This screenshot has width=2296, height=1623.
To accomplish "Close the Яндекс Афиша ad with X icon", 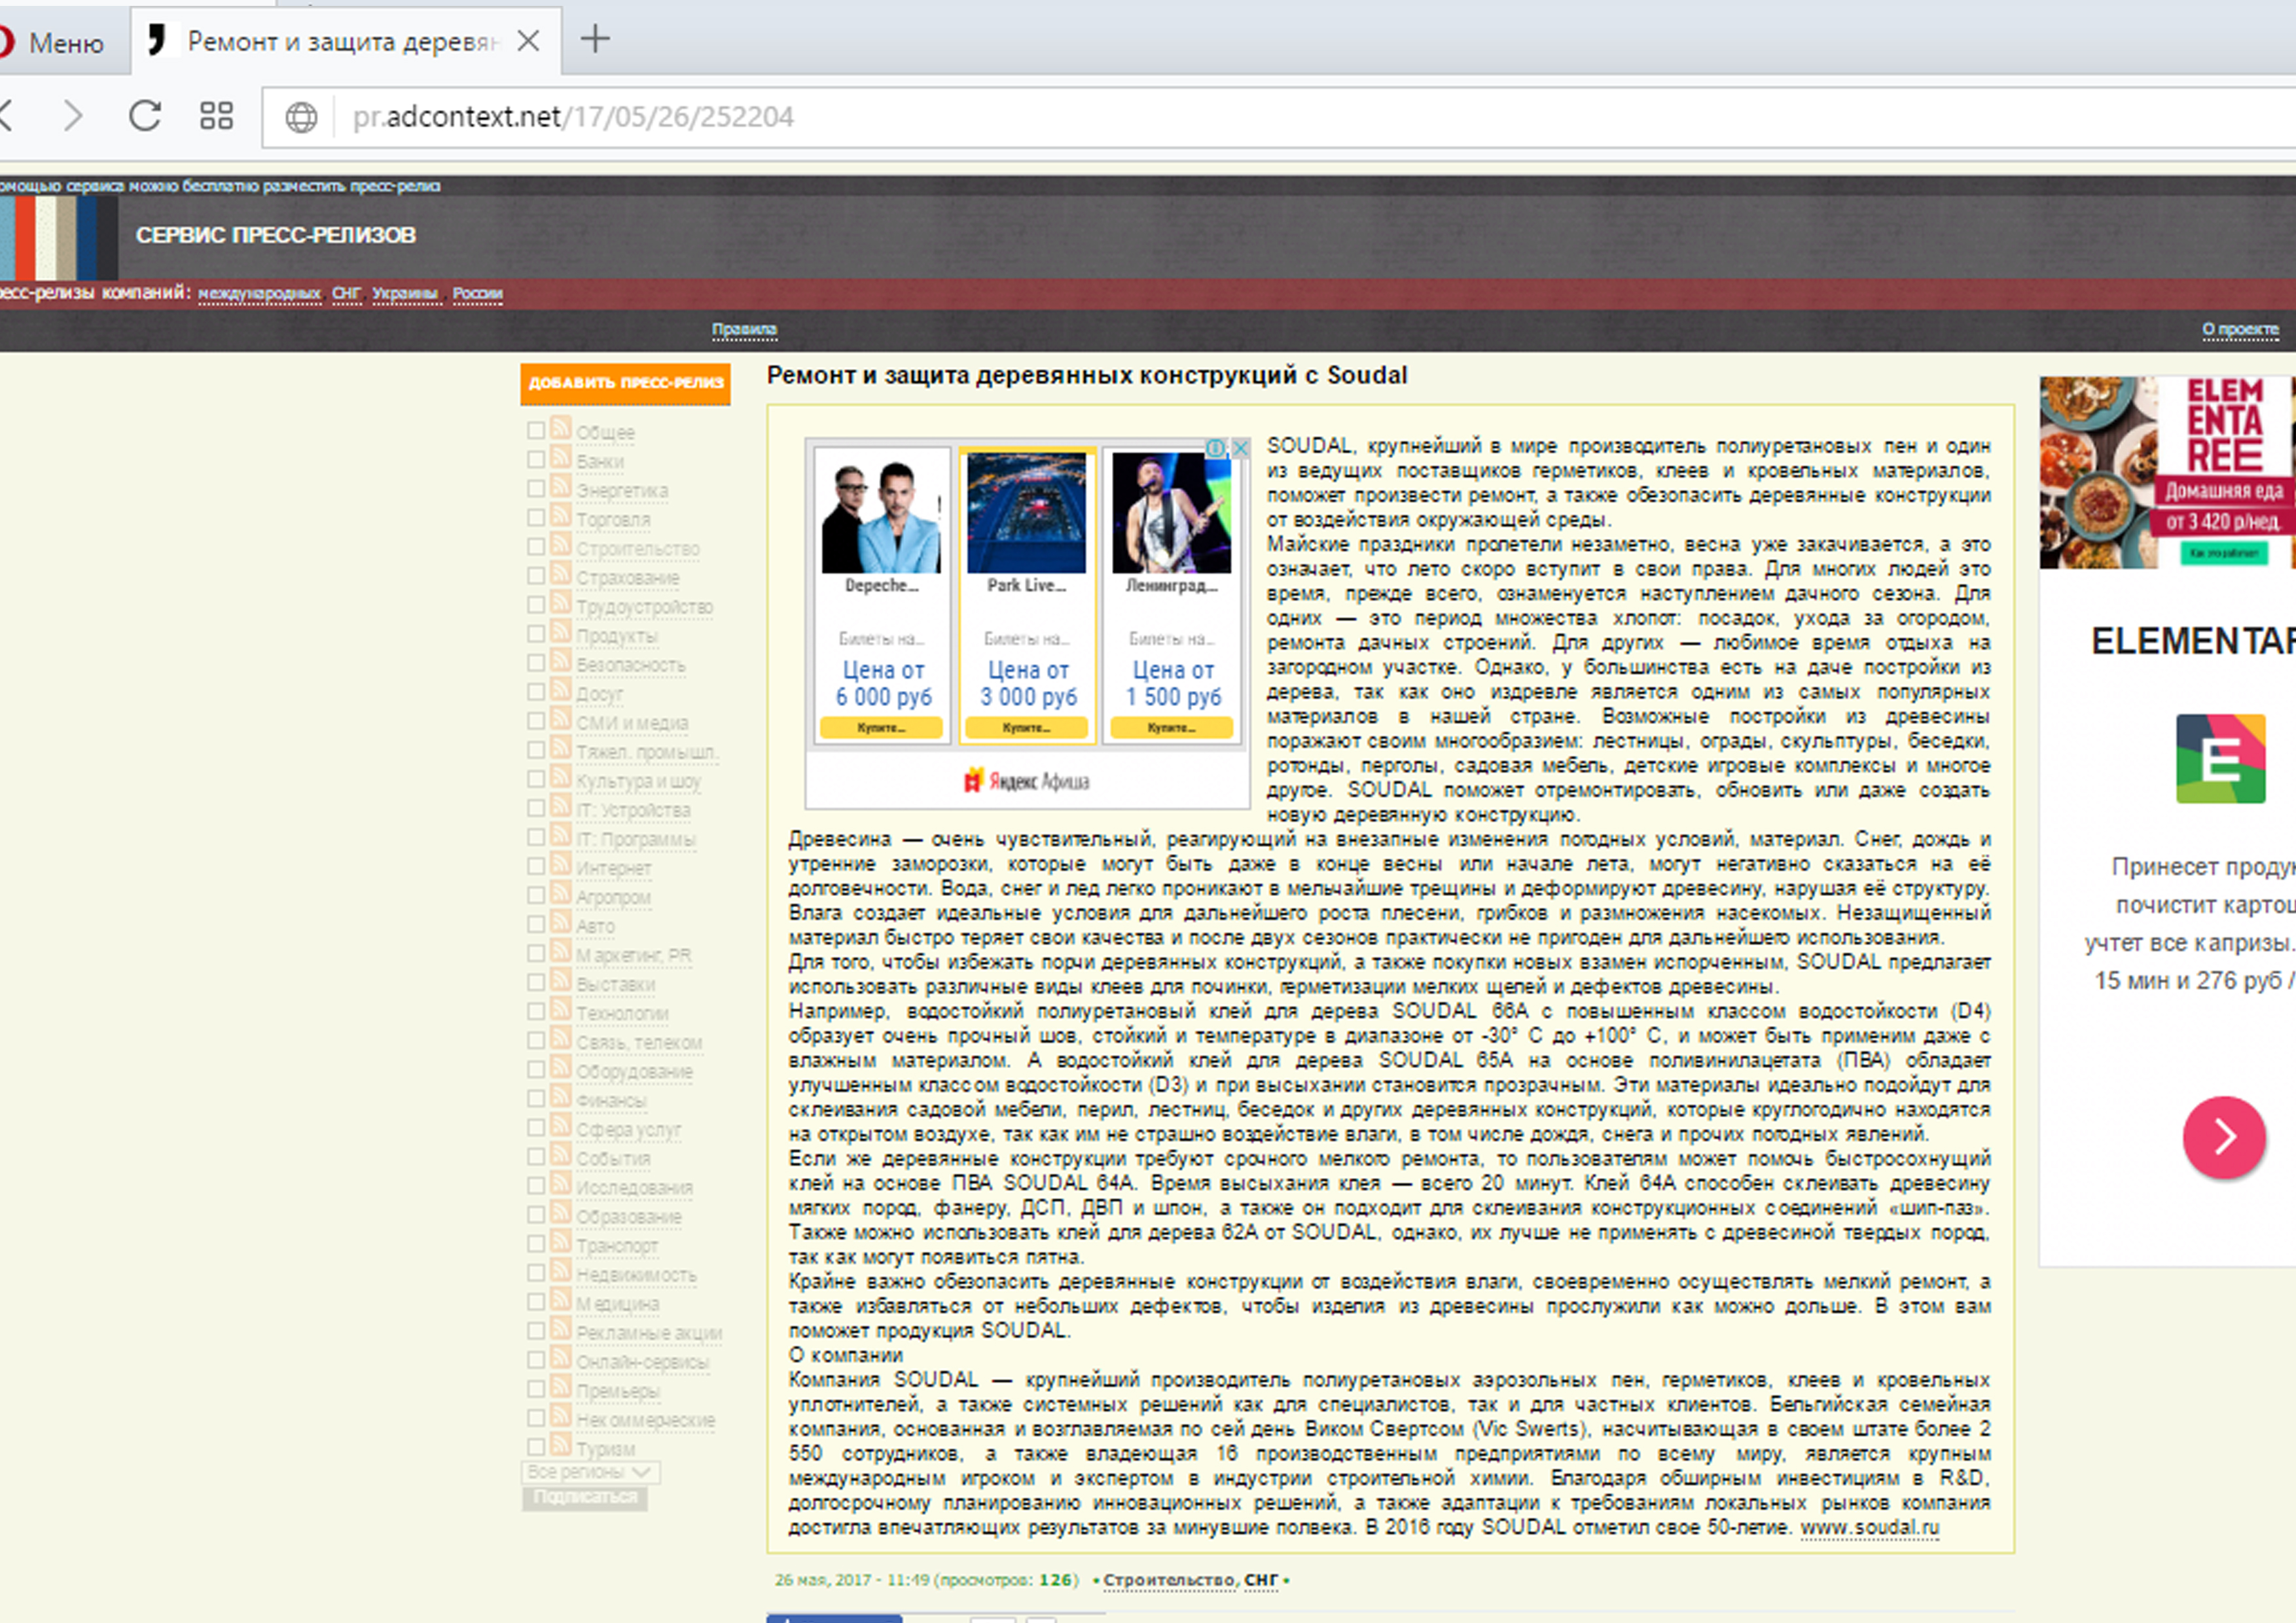I will pyautogui.click(x=1240, y=448).
